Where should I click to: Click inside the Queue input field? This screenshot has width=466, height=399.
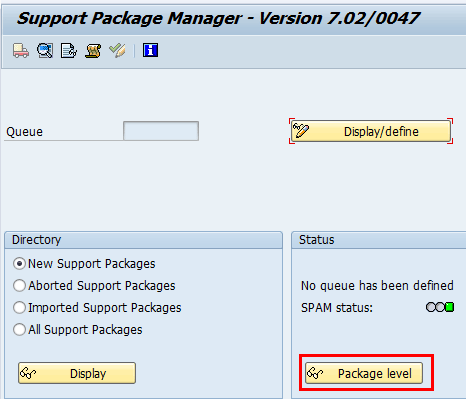[161, 131]
